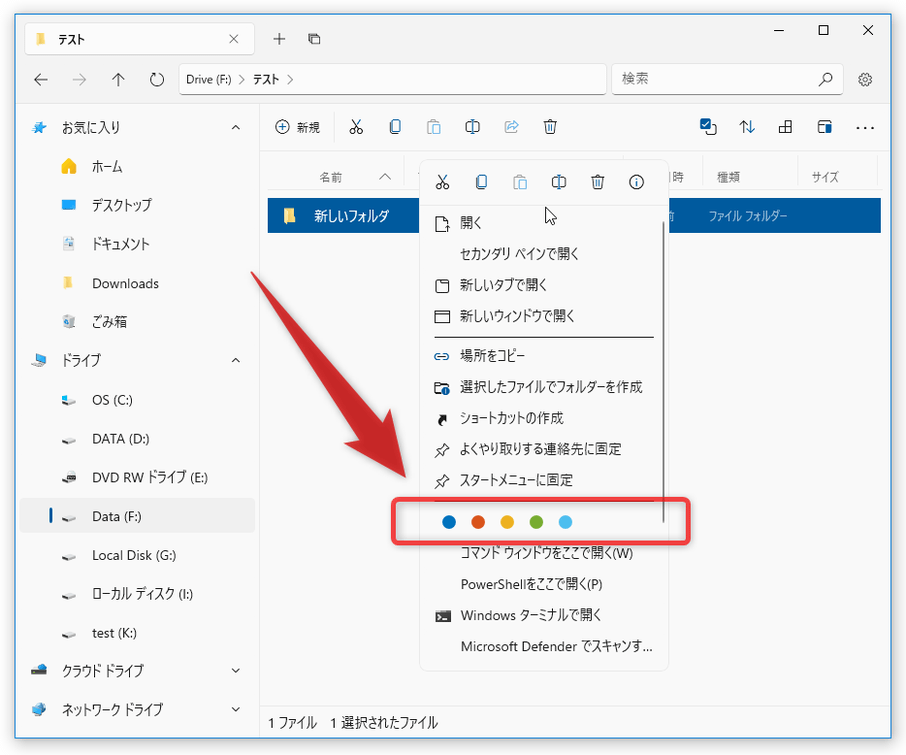The image size is (906, 755).
Task: Open the sort options icon in the toolbar
Action: click(x=747, y=127)
